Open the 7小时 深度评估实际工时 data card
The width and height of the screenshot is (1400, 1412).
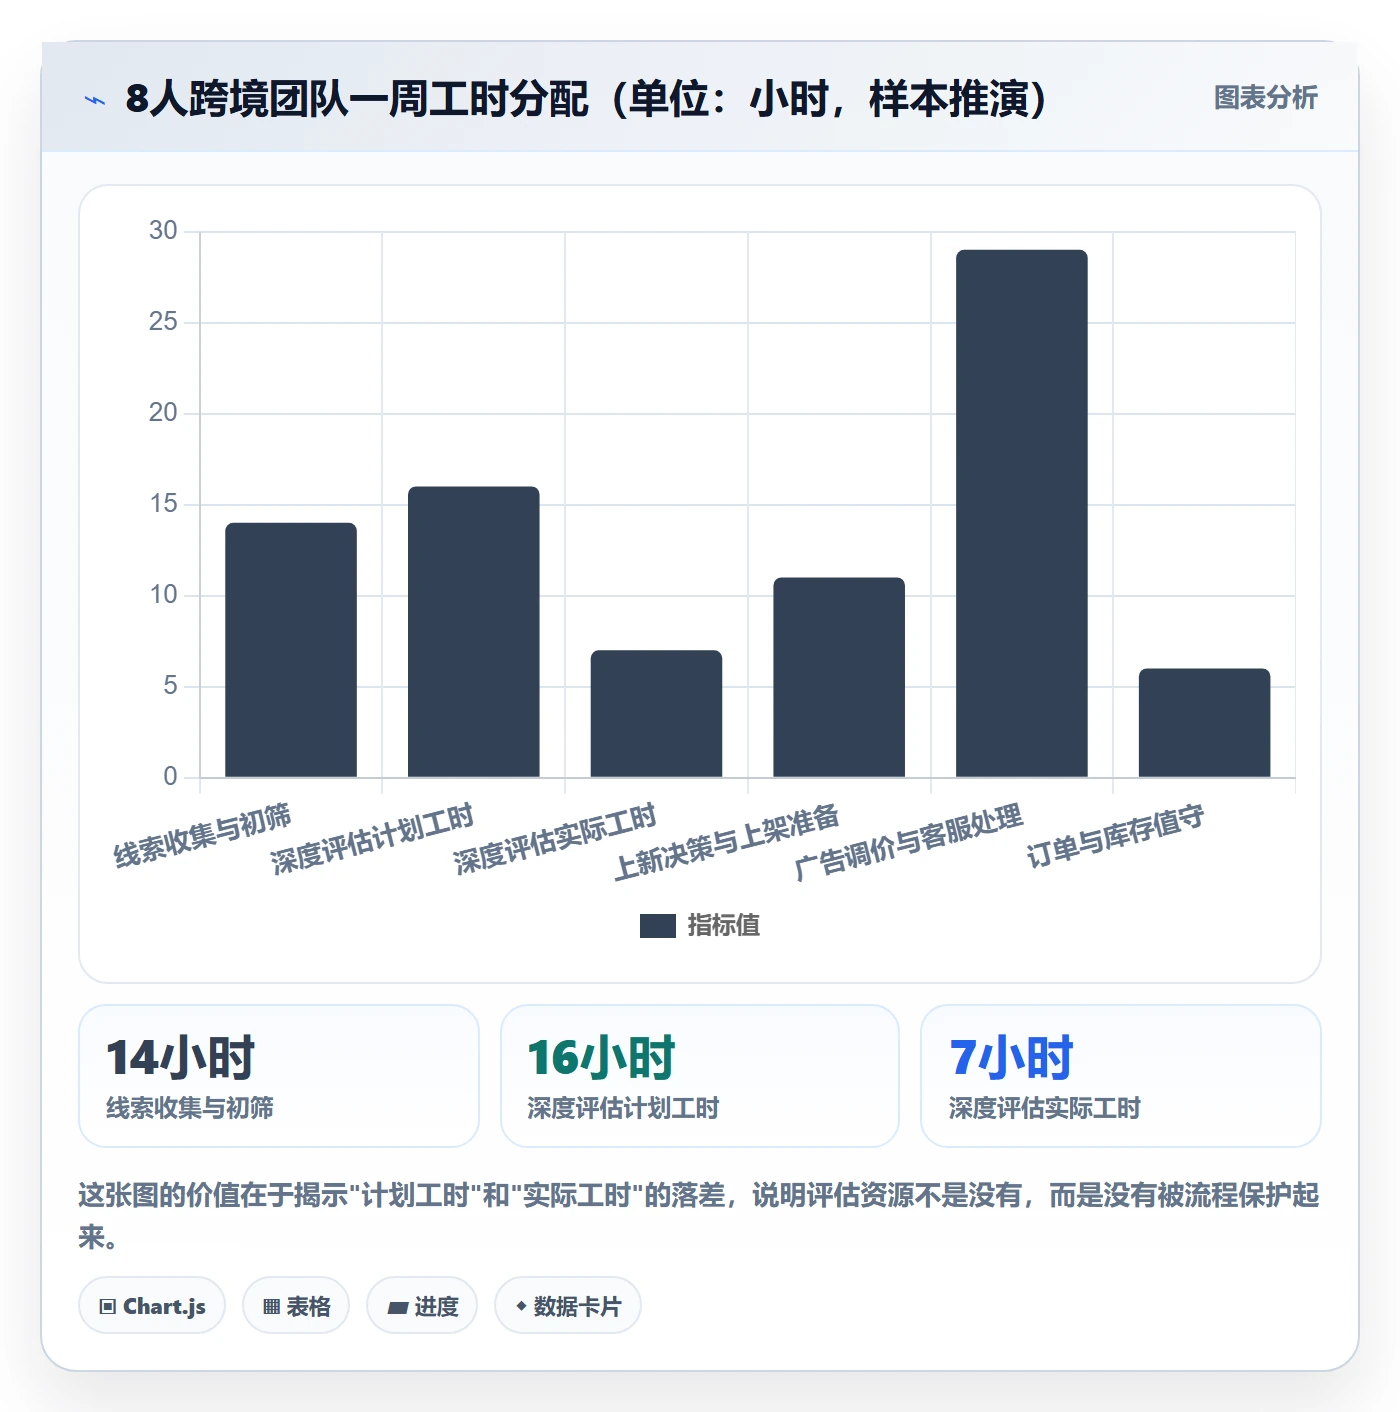pos(1121,1076)
